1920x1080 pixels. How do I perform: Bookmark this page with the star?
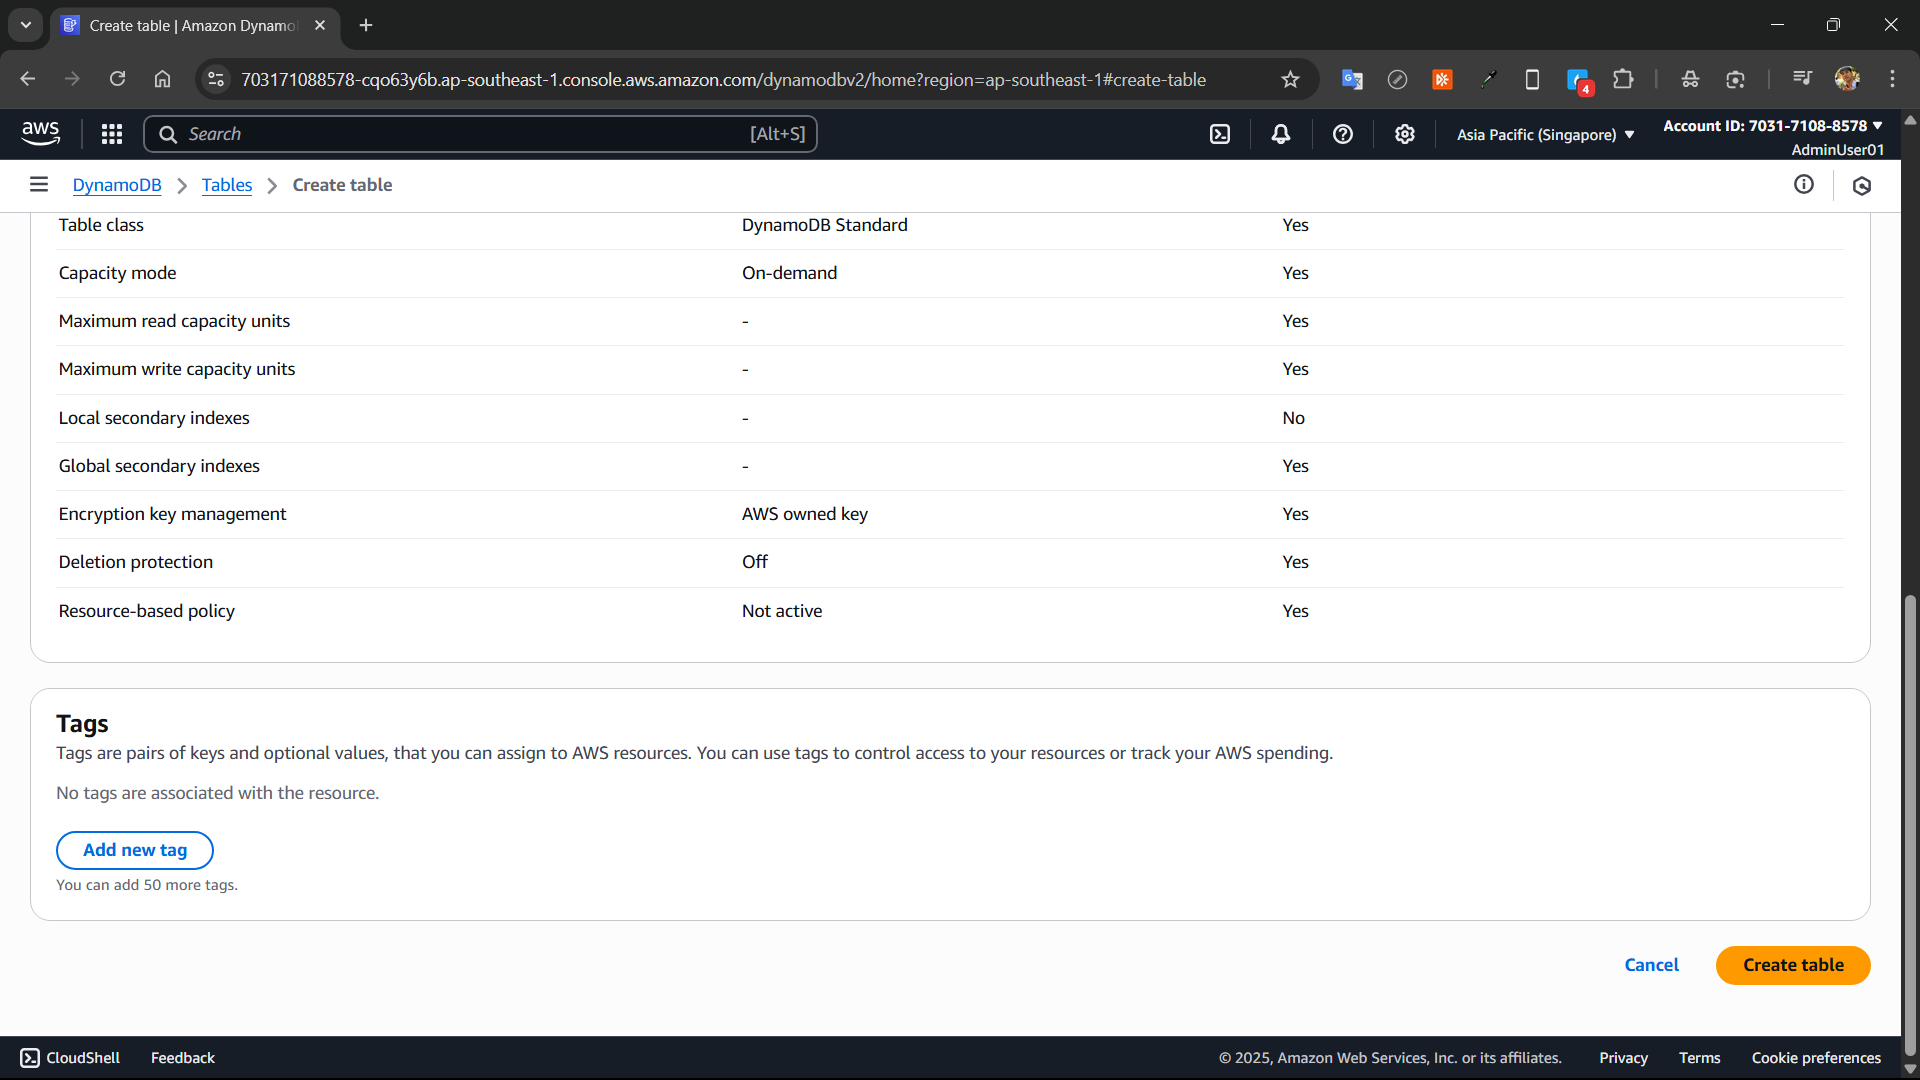pyautogui.click(x=1290, y=79)
